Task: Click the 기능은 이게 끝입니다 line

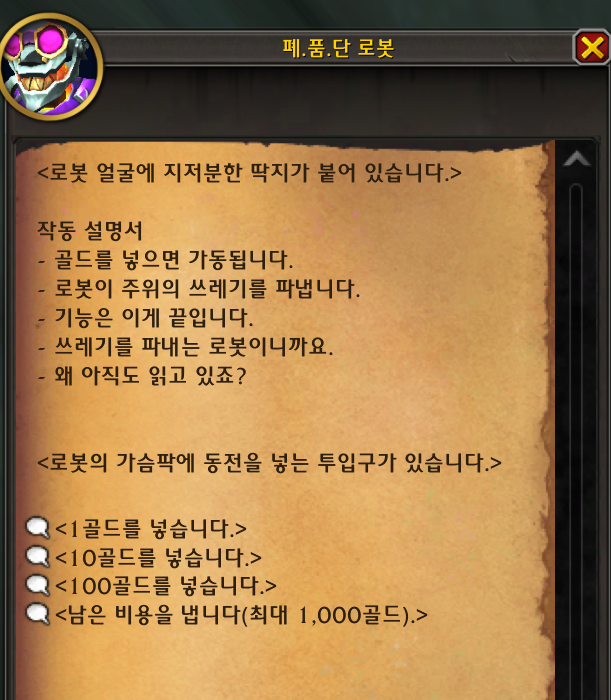Action: pos(145,317)
